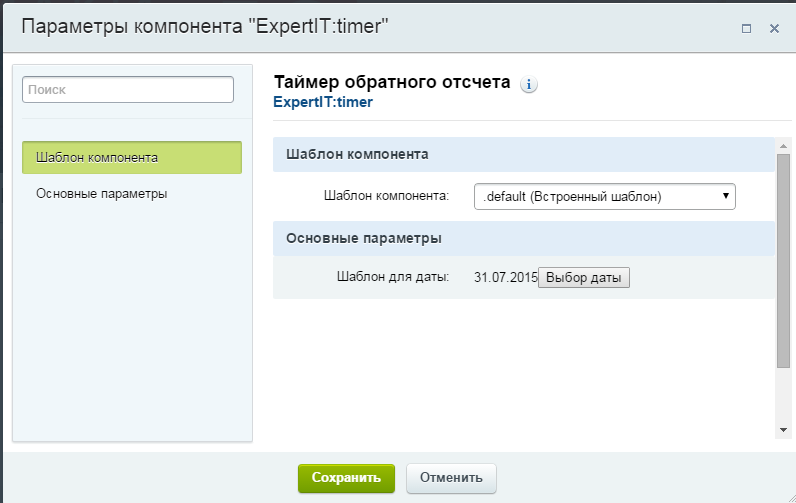Click the scrollbar down arrow
This screenshot has width=796, height=503.
tap(783, 429)
